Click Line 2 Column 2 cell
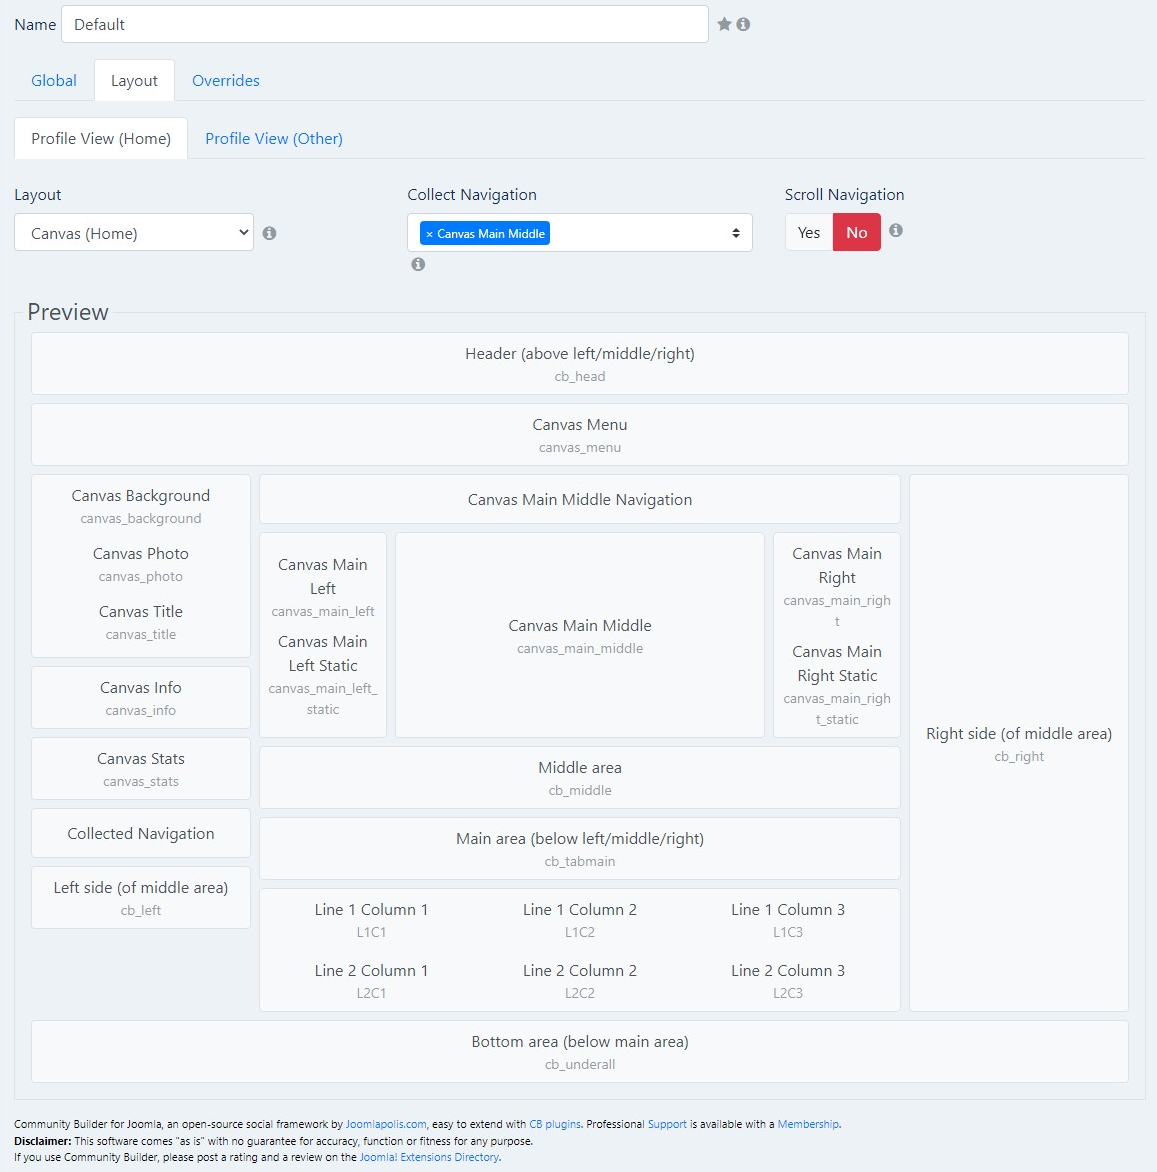 (580, 981)
